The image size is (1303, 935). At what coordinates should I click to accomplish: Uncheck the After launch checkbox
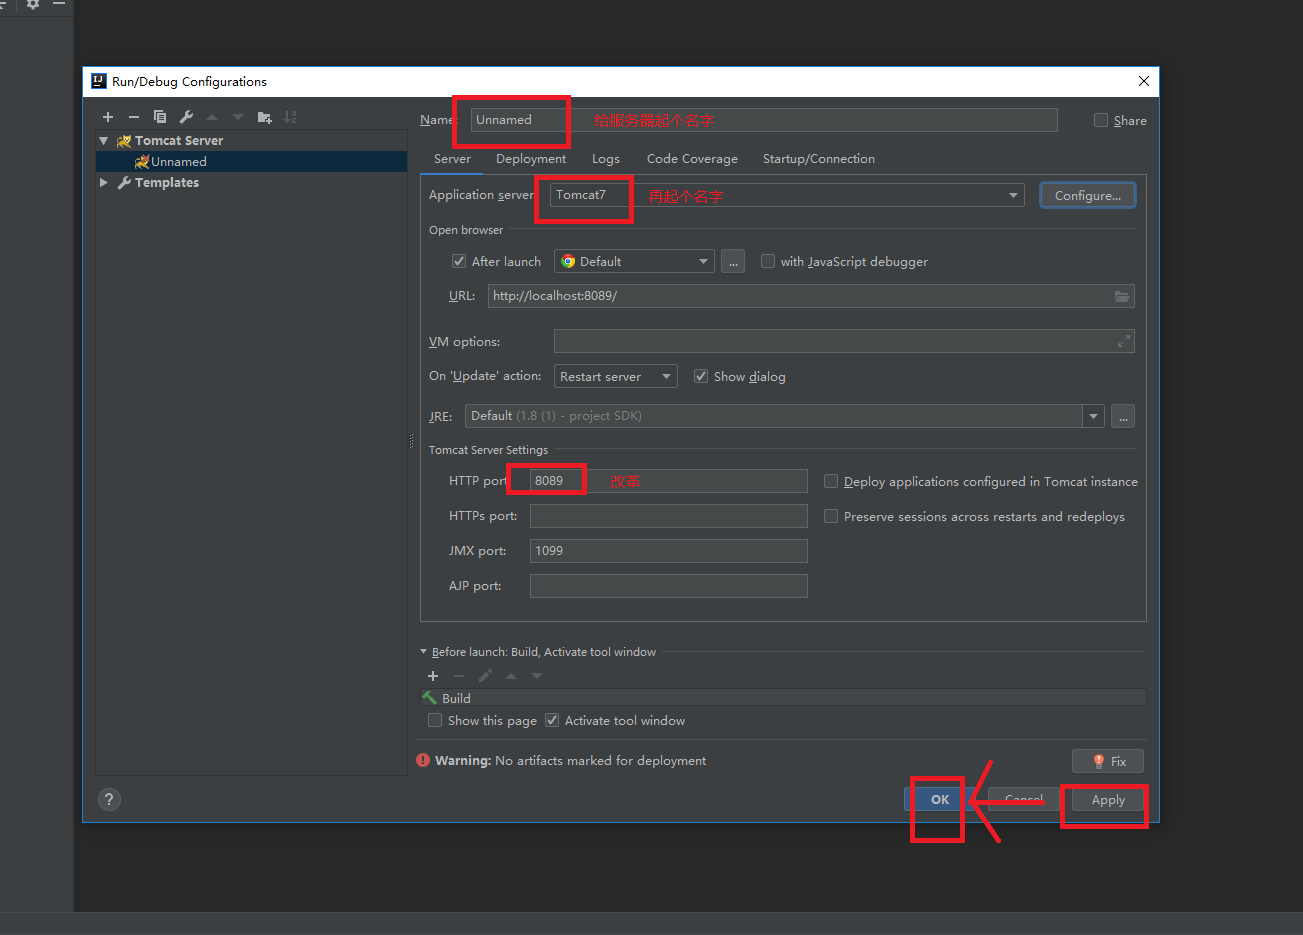point(459,261)
